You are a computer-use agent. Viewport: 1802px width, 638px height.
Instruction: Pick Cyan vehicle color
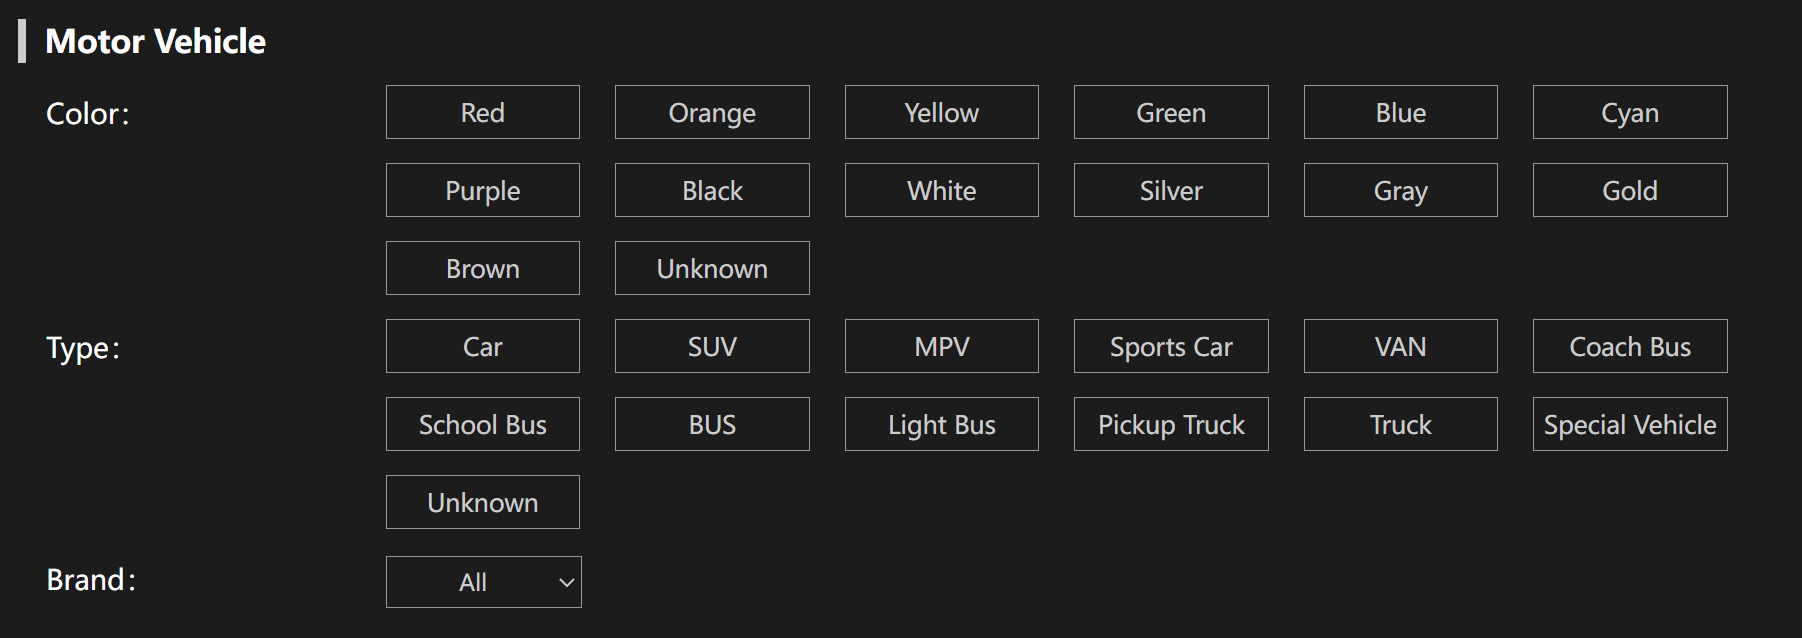coord(1630,112)
